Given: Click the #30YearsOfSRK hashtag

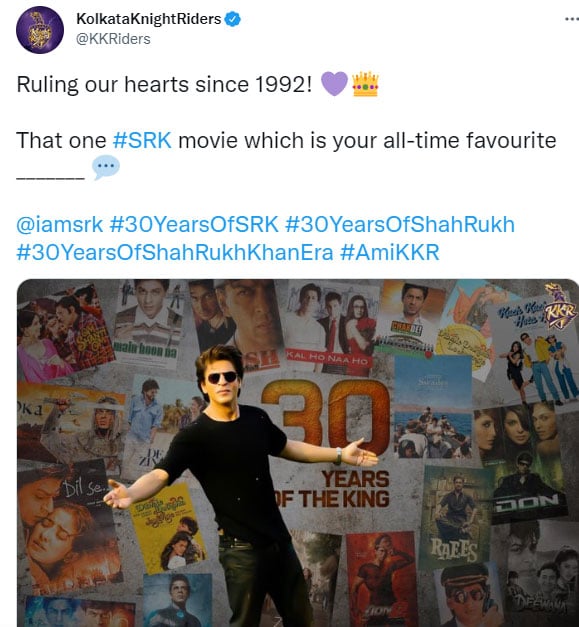Looking at the screenshot, I should click(194, 224).
